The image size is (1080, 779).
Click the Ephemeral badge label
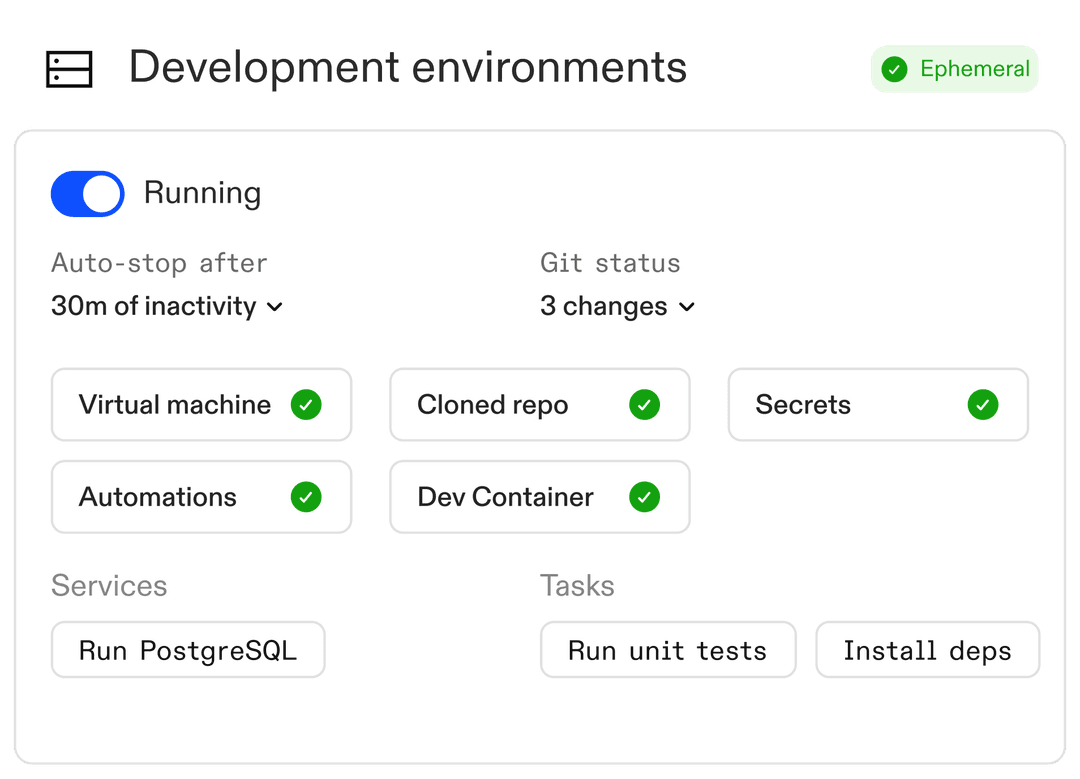974,69
